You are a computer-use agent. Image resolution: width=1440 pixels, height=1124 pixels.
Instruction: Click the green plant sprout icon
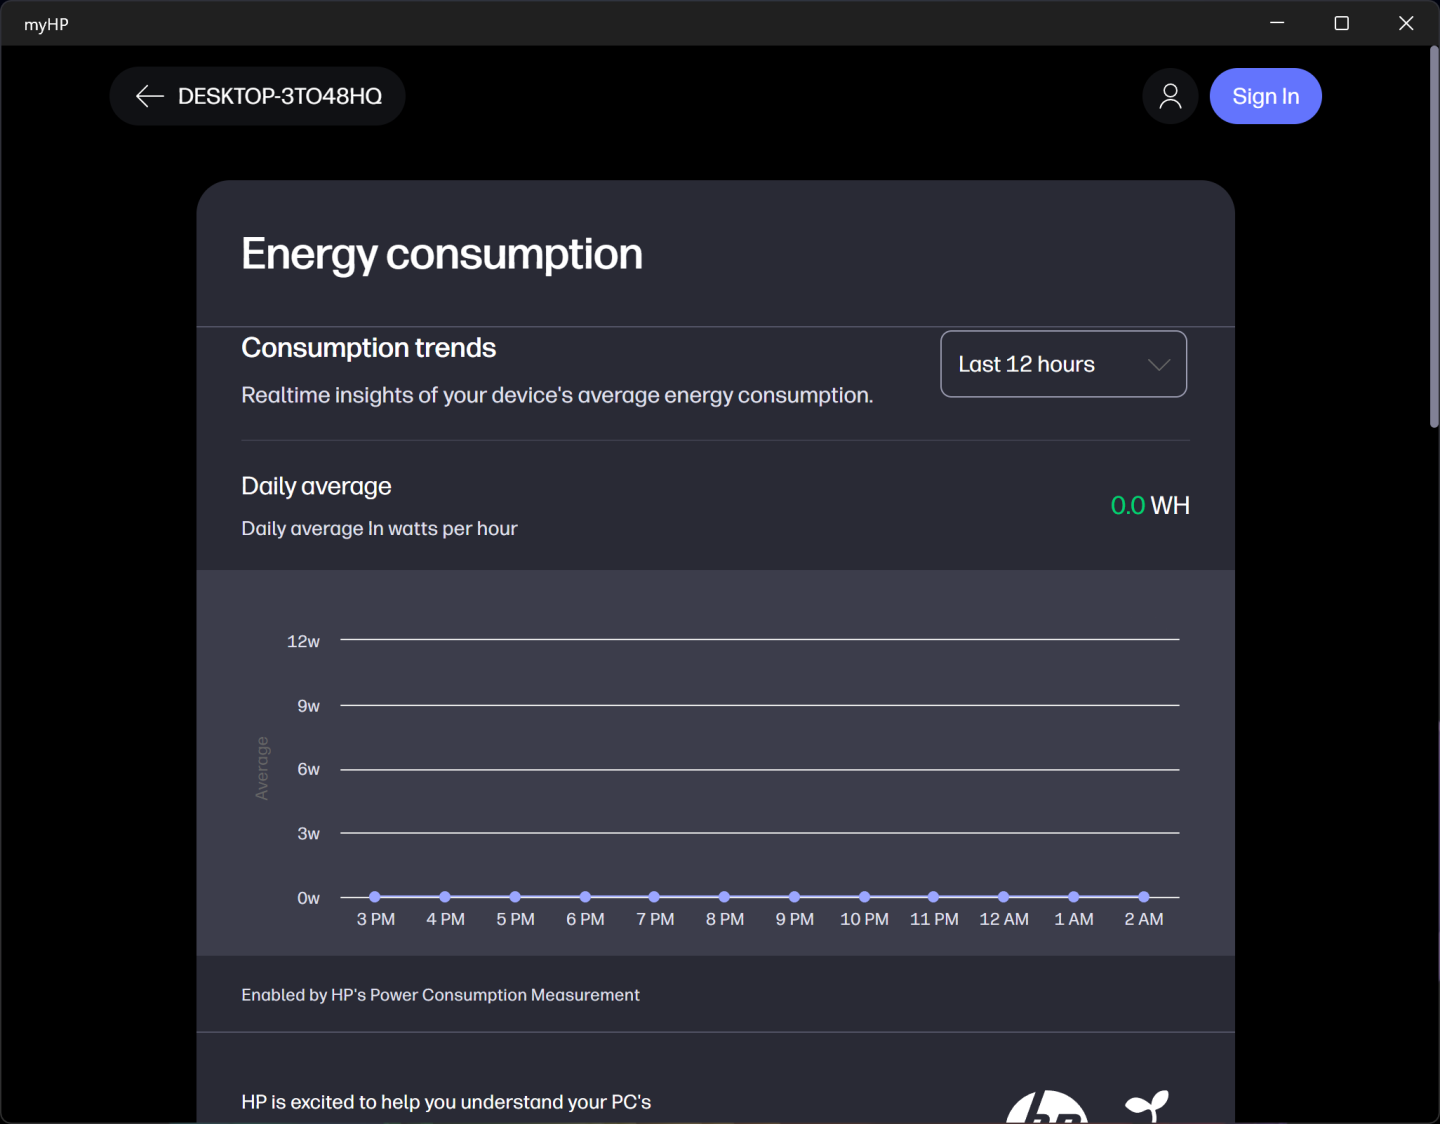1147,1106
